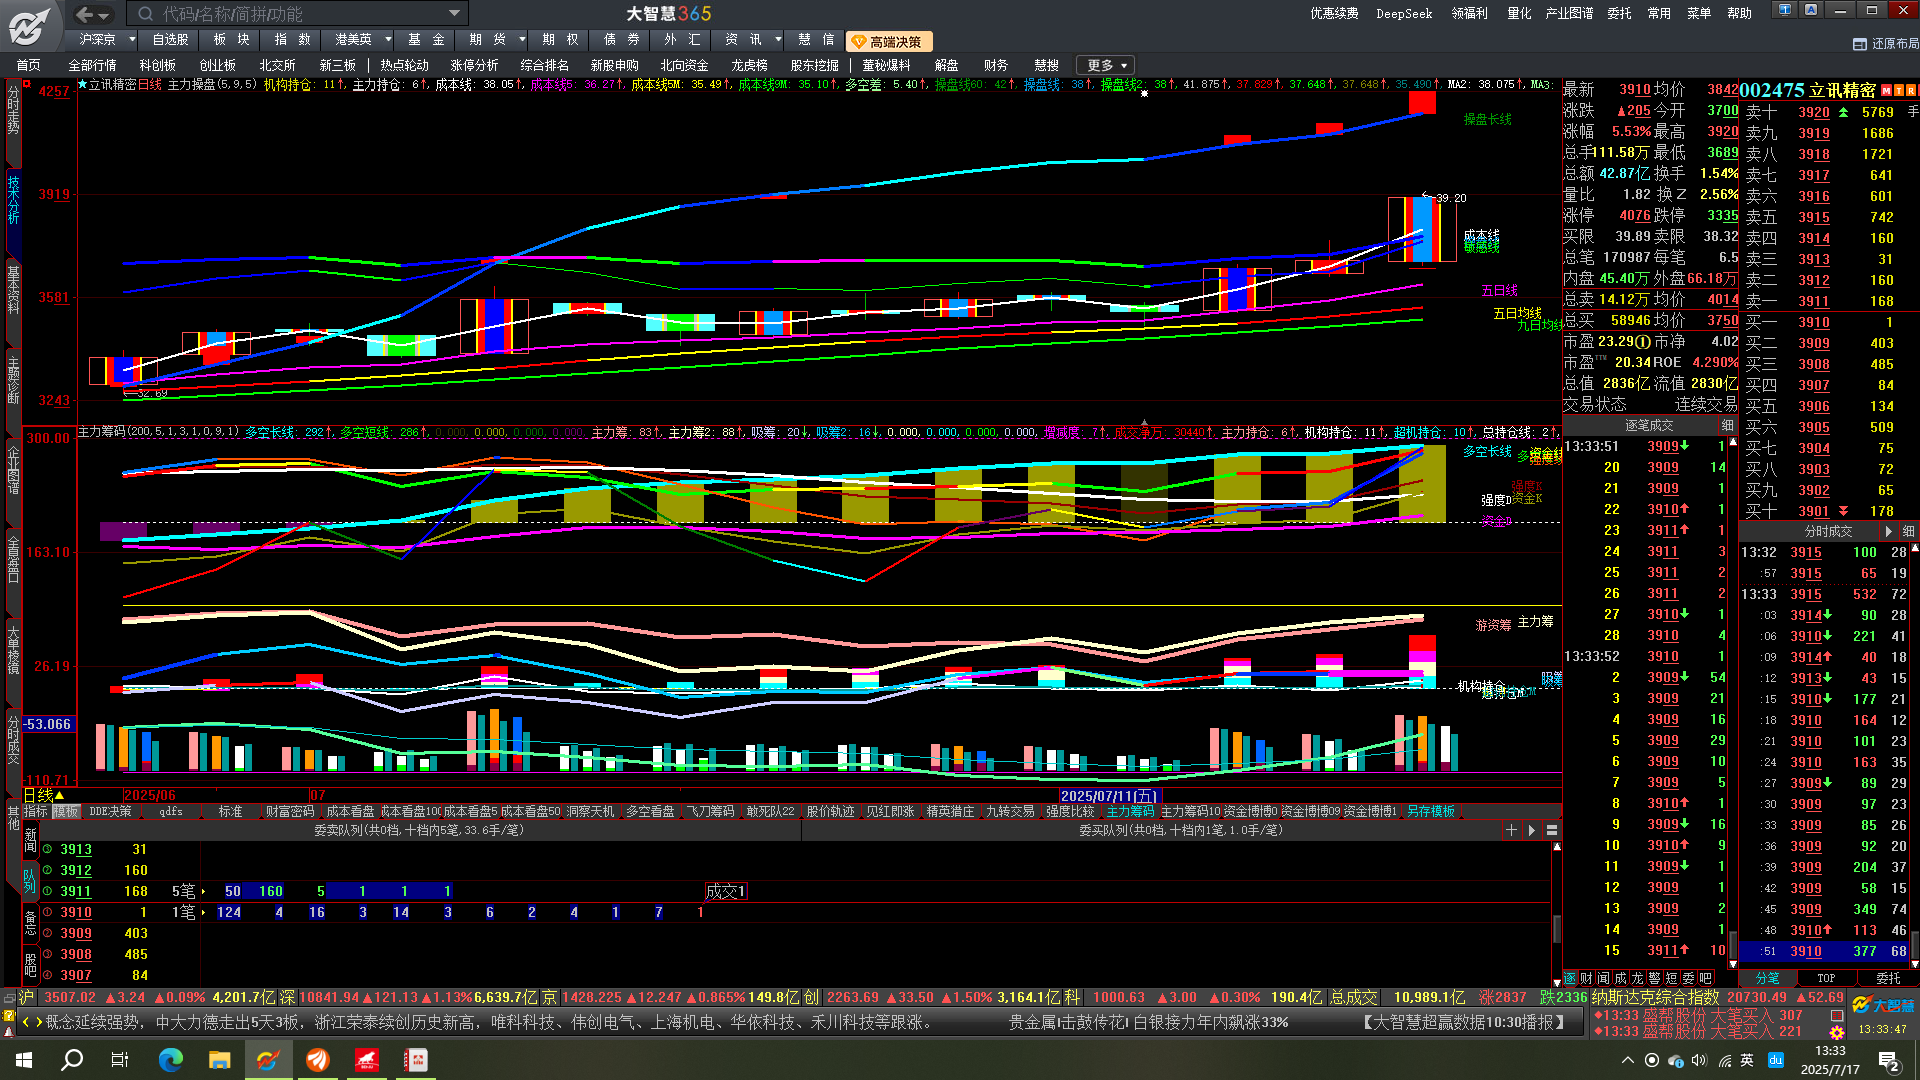Select the 委托 tab at bottom right
Viewport: 1920px width, 1080px height.
tap(1888, 978)
